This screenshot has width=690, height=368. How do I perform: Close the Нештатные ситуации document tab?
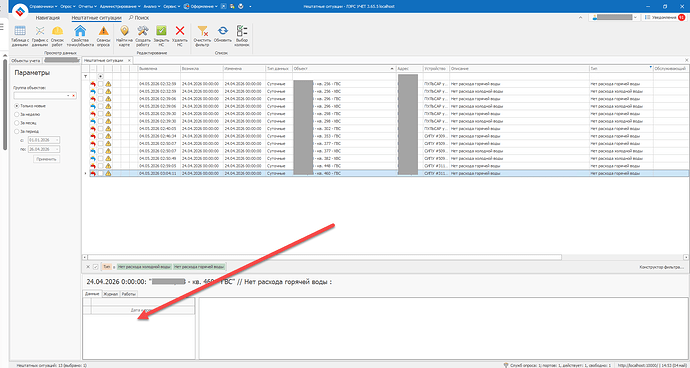129,60
